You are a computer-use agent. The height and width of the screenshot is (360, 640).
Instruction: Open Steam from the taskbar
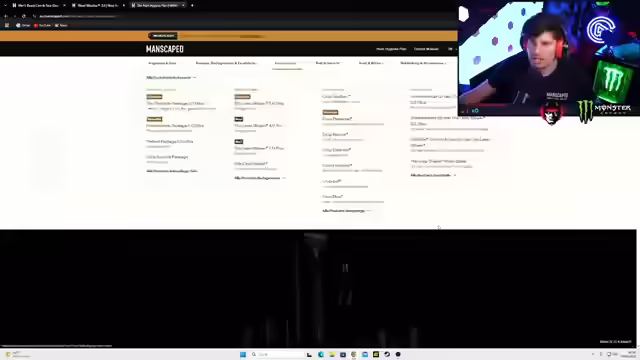click(387, 354)
